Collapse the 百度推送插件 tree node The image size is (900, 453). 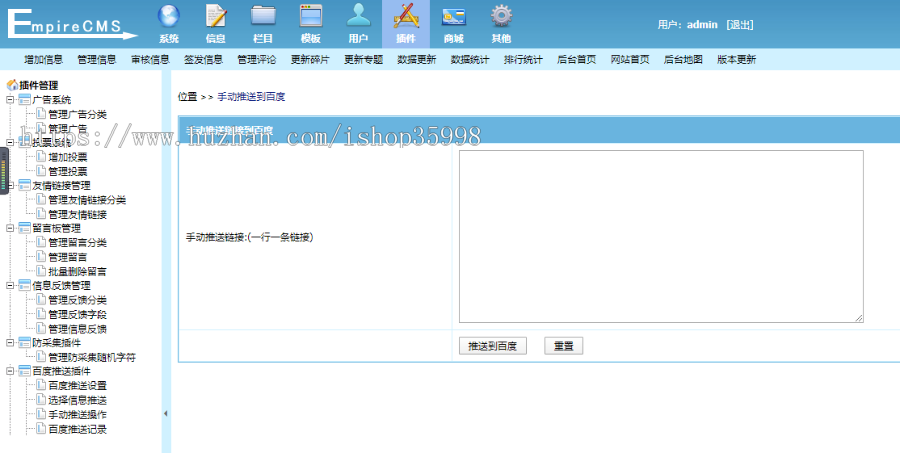(x=10, y=371)
